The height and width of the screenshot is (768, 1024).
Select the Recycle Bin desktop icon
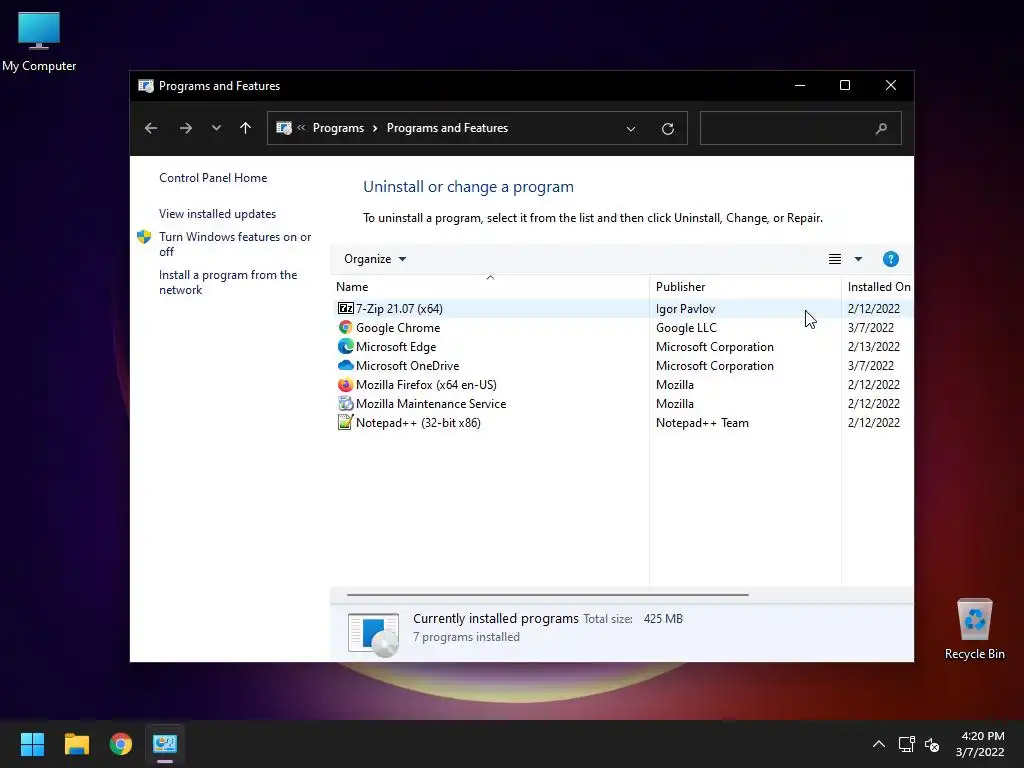[974, 629]
